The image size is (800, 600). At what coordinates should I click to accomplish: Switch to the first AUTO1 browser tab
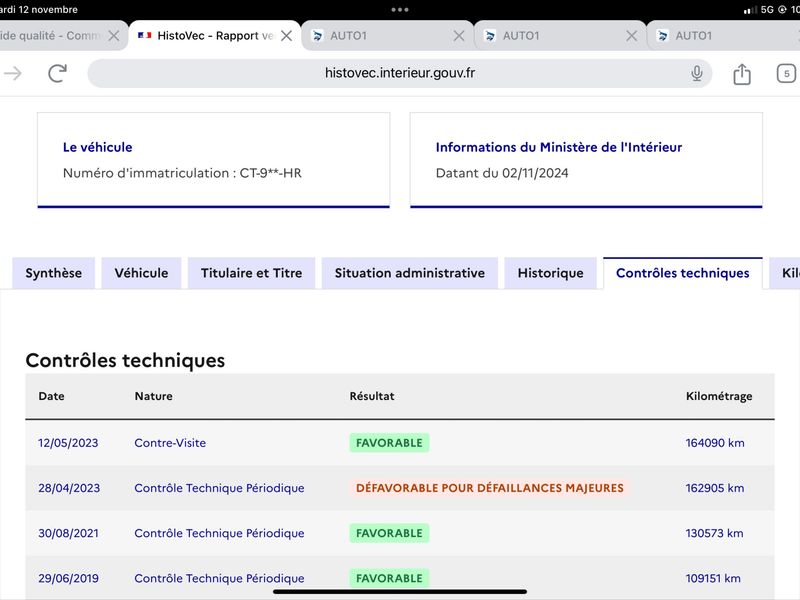[388, 36]
